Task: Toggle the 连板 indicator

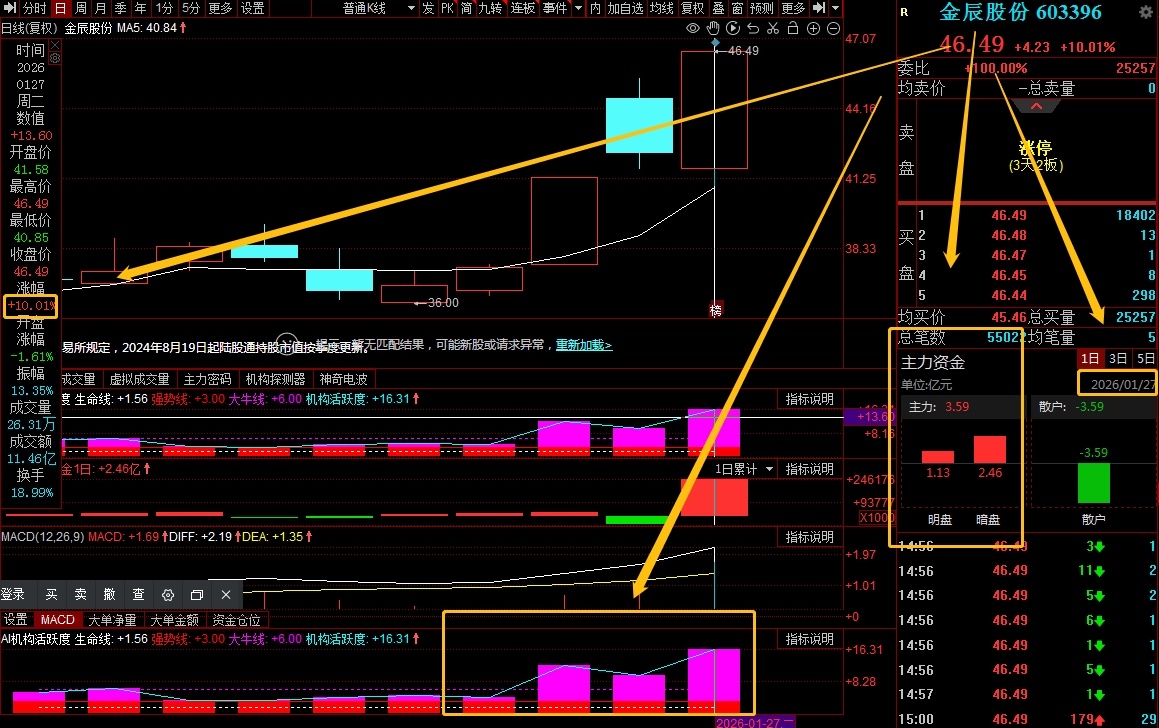Action: pyautogui.click(x=523, y=8)
